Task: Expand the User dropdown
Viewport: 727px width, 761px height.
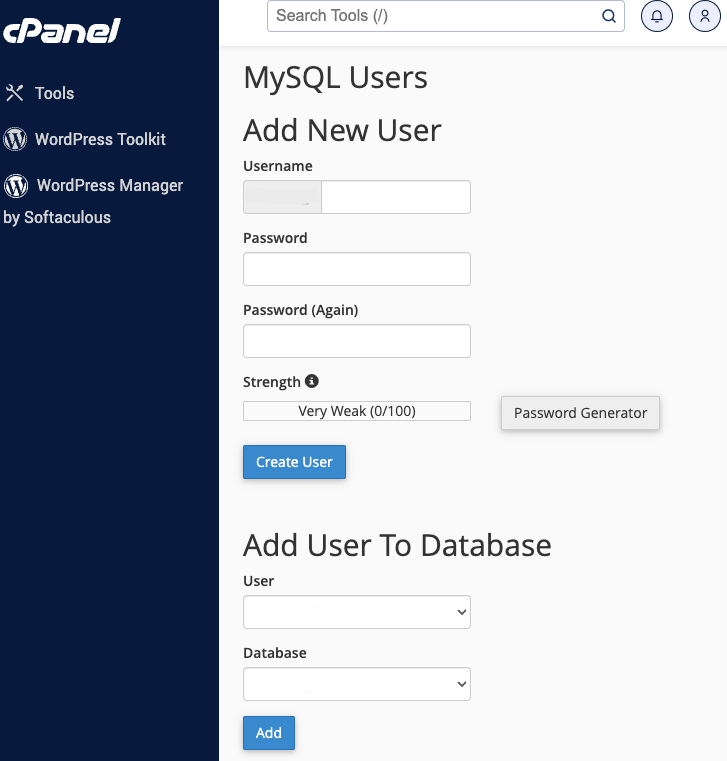Action: [x=357, y=612]
